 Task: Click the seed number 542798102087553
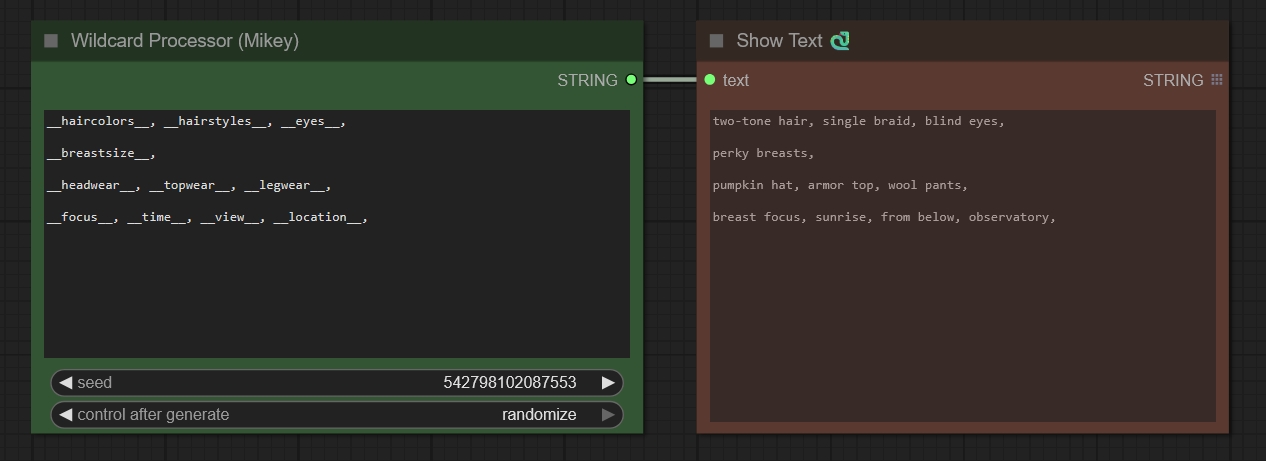click(510, 383)
